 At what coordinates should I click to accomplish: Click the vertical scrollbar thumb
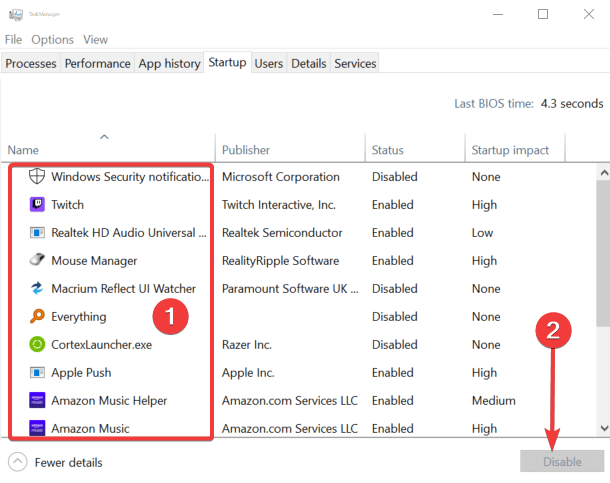tap(603, 255)
